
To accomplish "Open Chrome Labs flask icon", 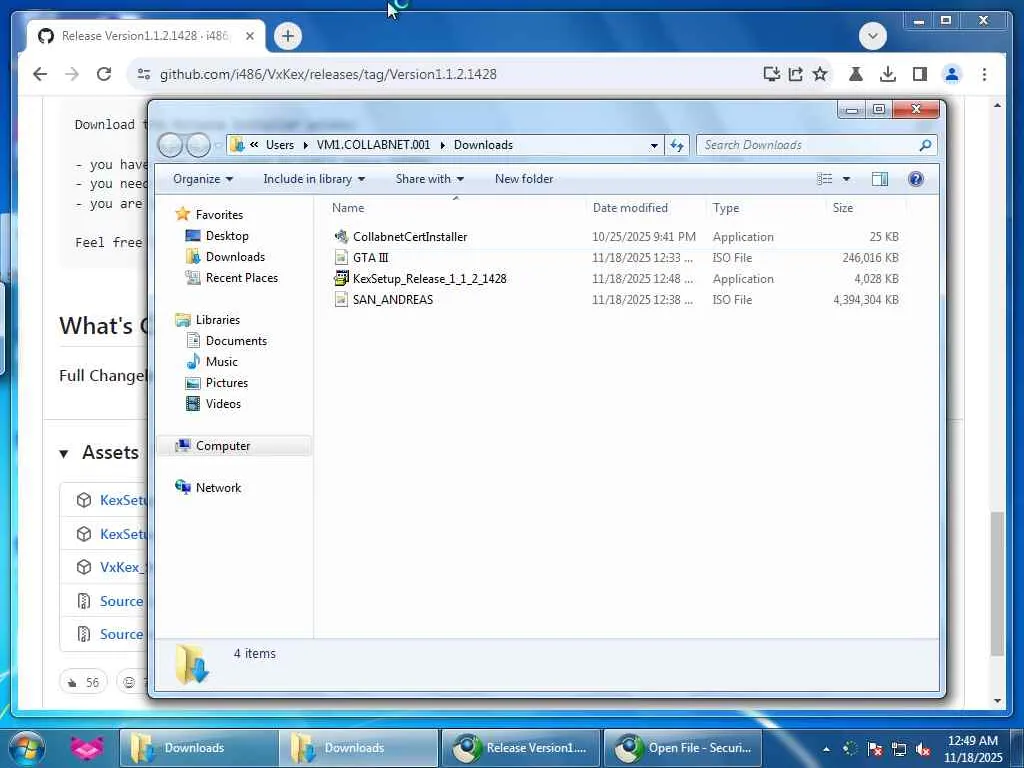I will 856,74.
